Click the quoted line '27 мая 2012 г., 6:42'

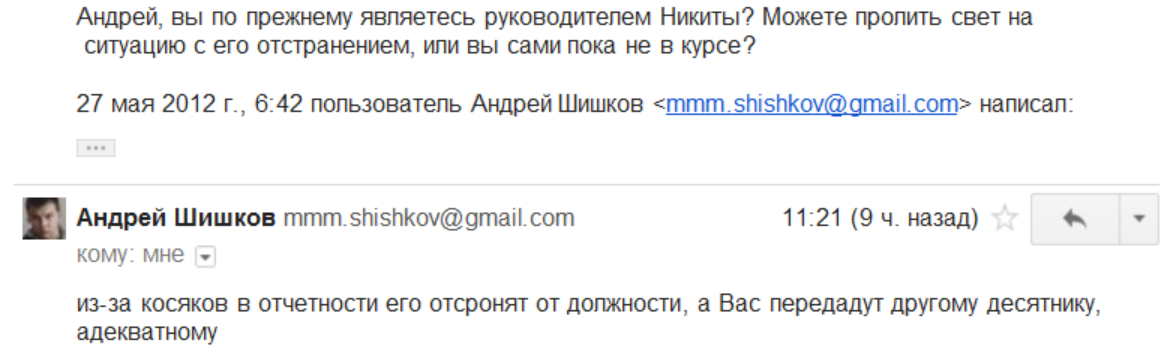(x=190, y=104)
